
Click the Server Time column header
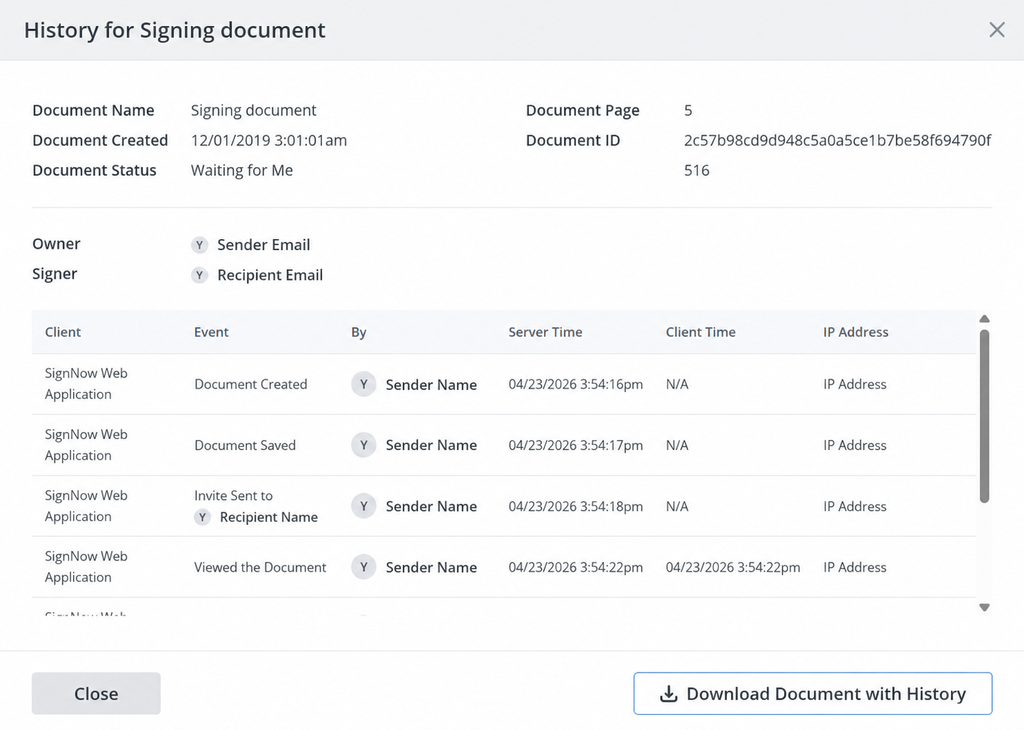pos(545,332)
